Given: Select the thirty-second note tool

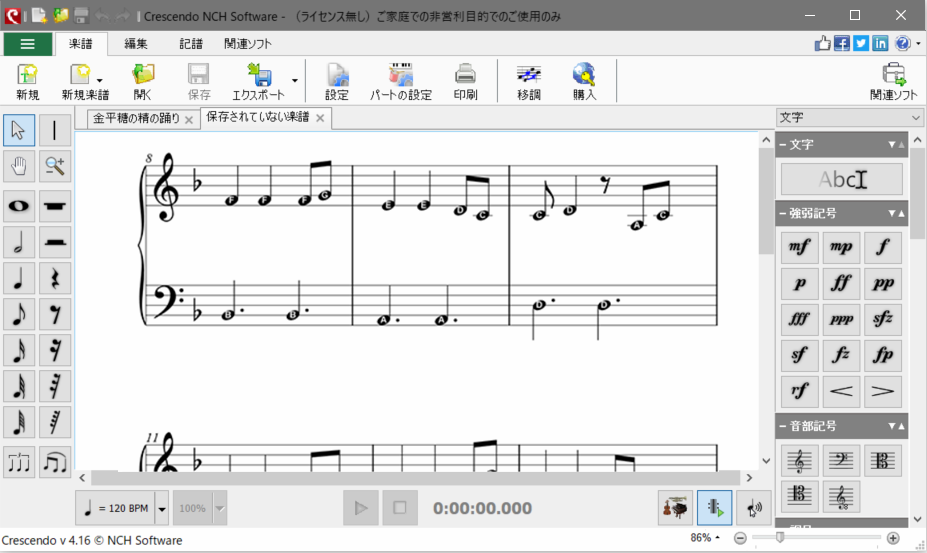Looking at the screenshot, I should point(19,386).
